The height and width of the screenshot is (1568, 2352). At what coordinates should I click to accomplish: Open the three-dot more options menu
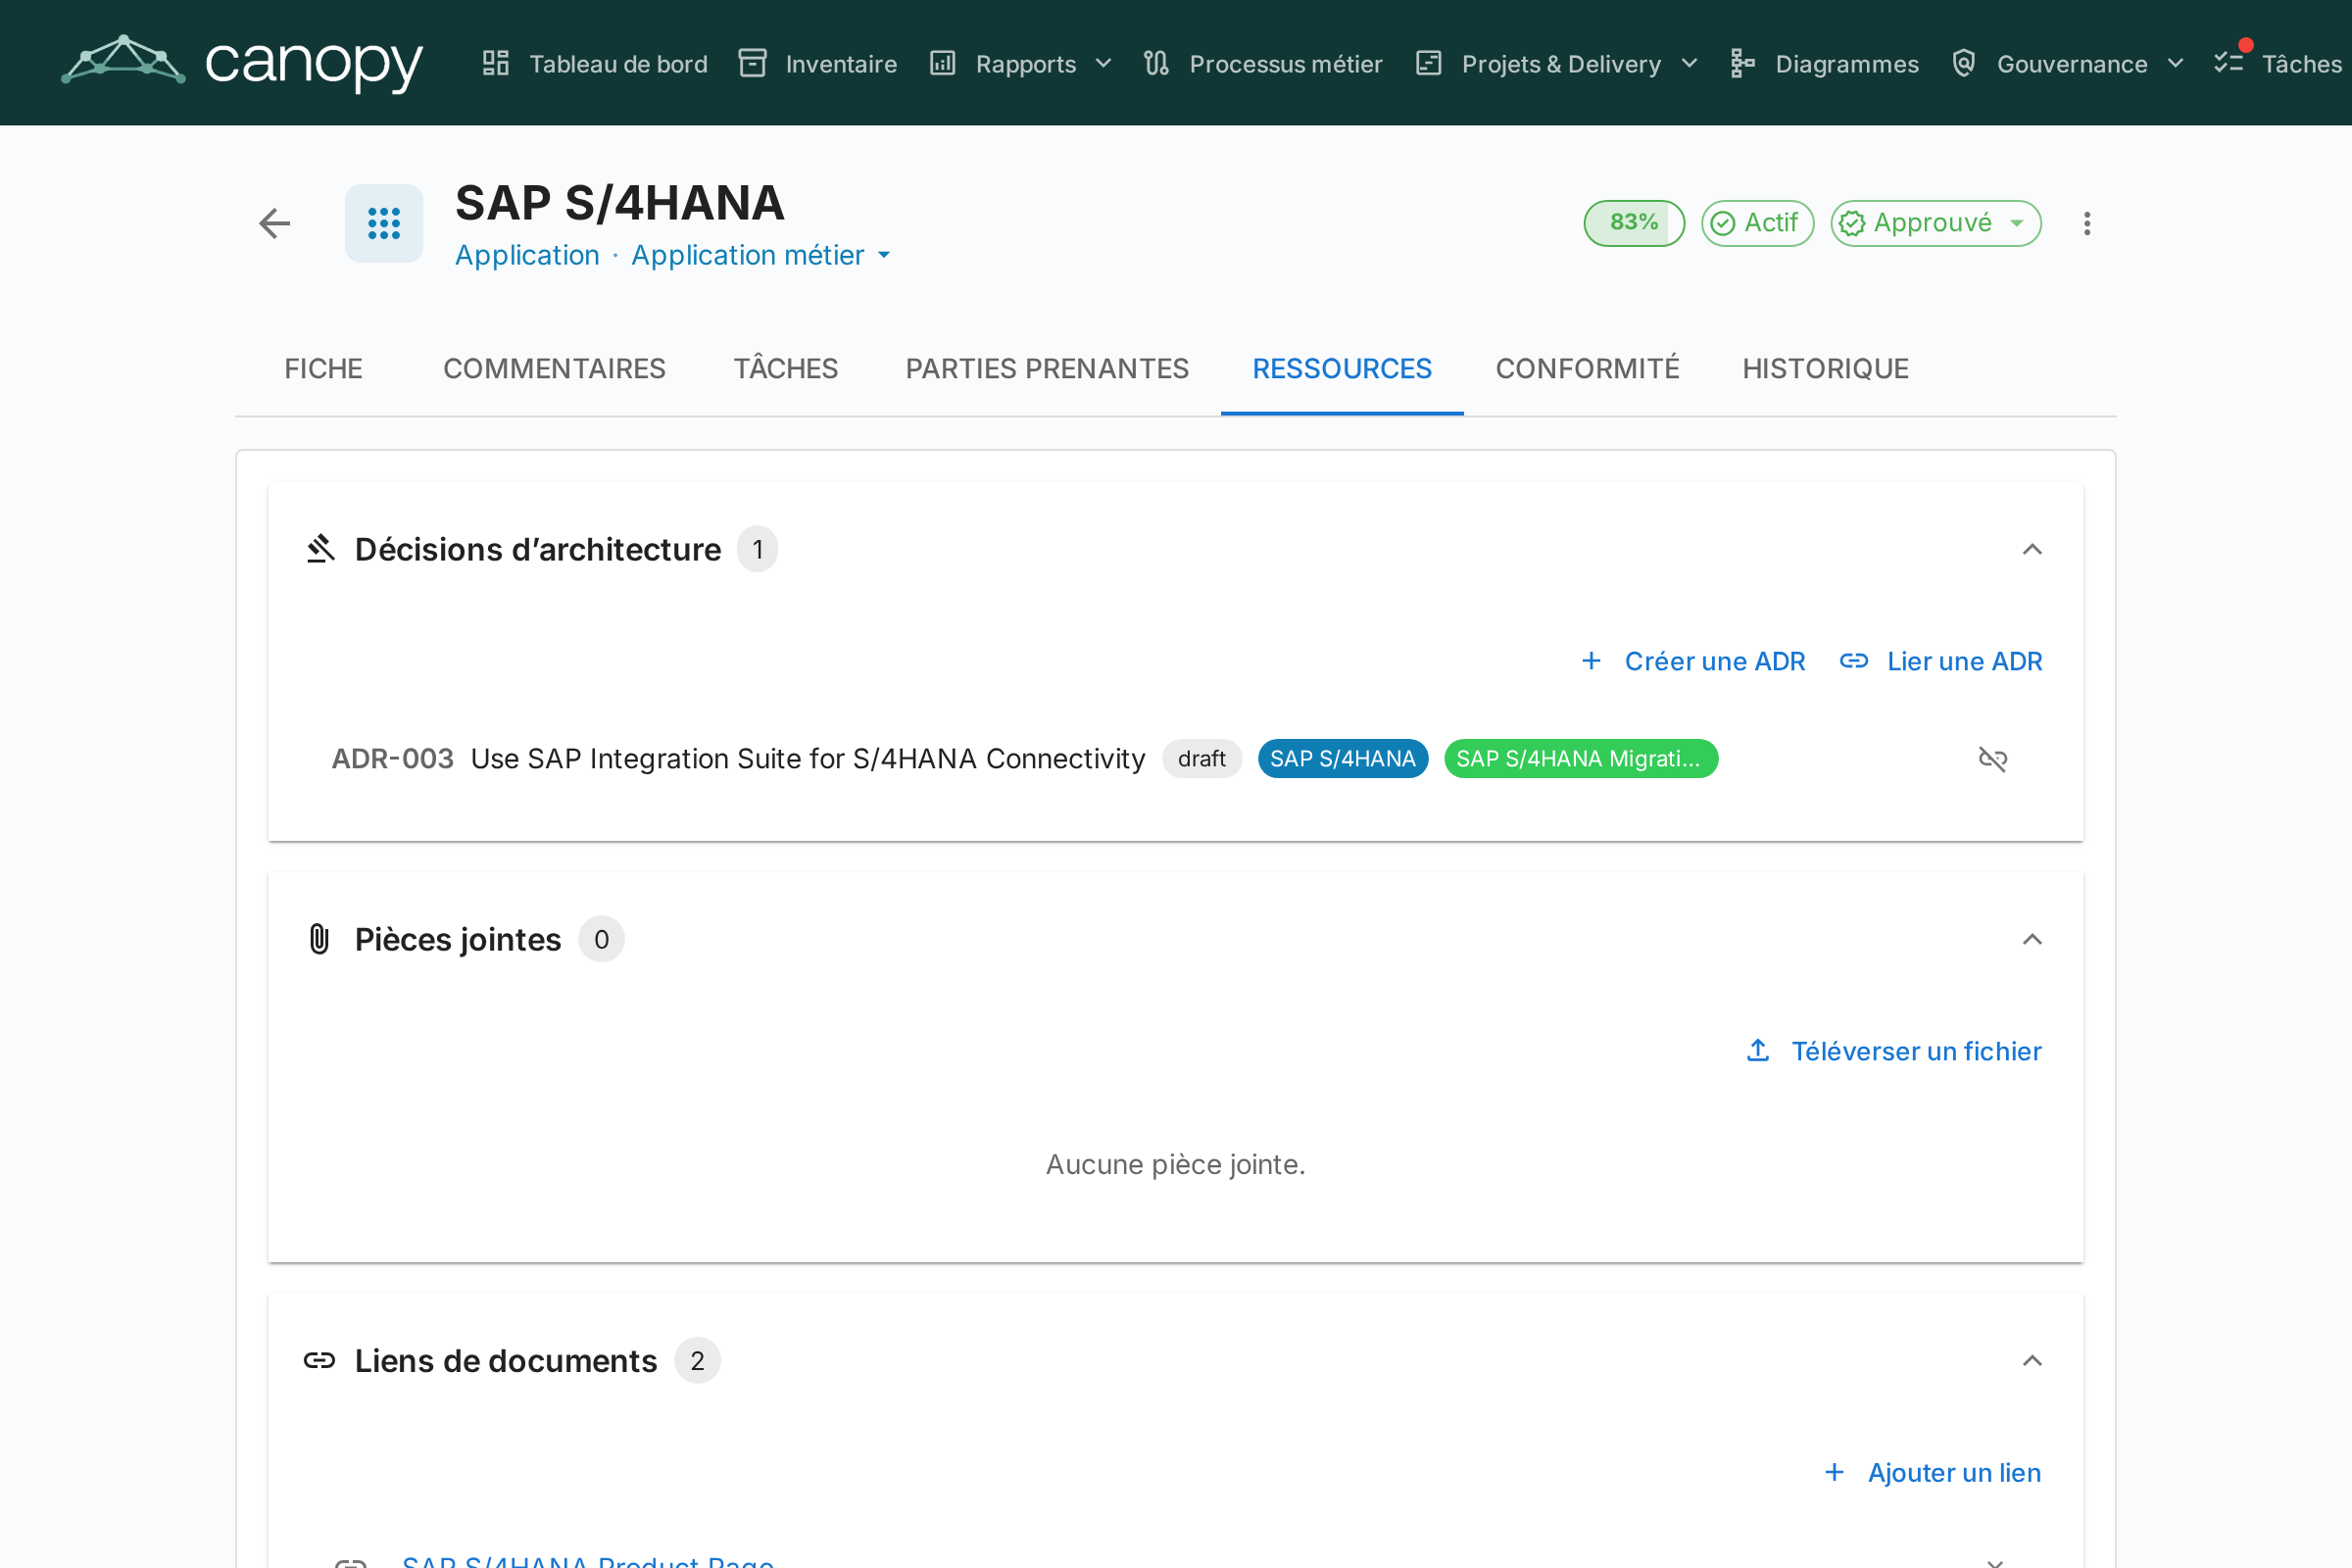click(x=2087, y=223)
